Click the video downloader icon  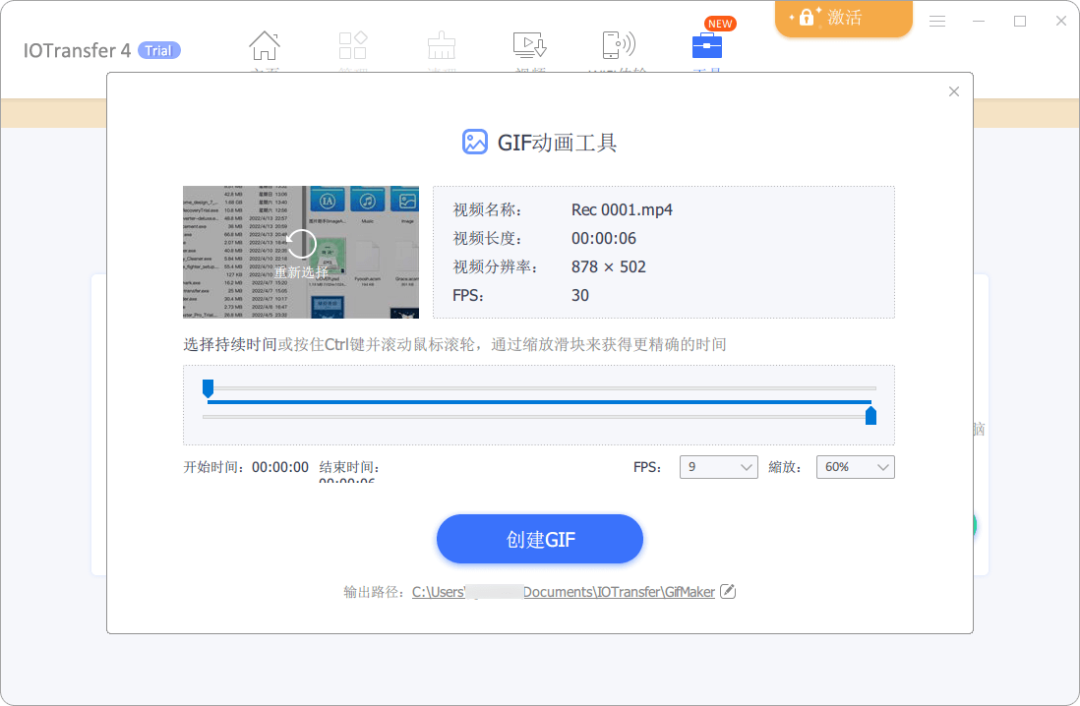click(529, 46)
